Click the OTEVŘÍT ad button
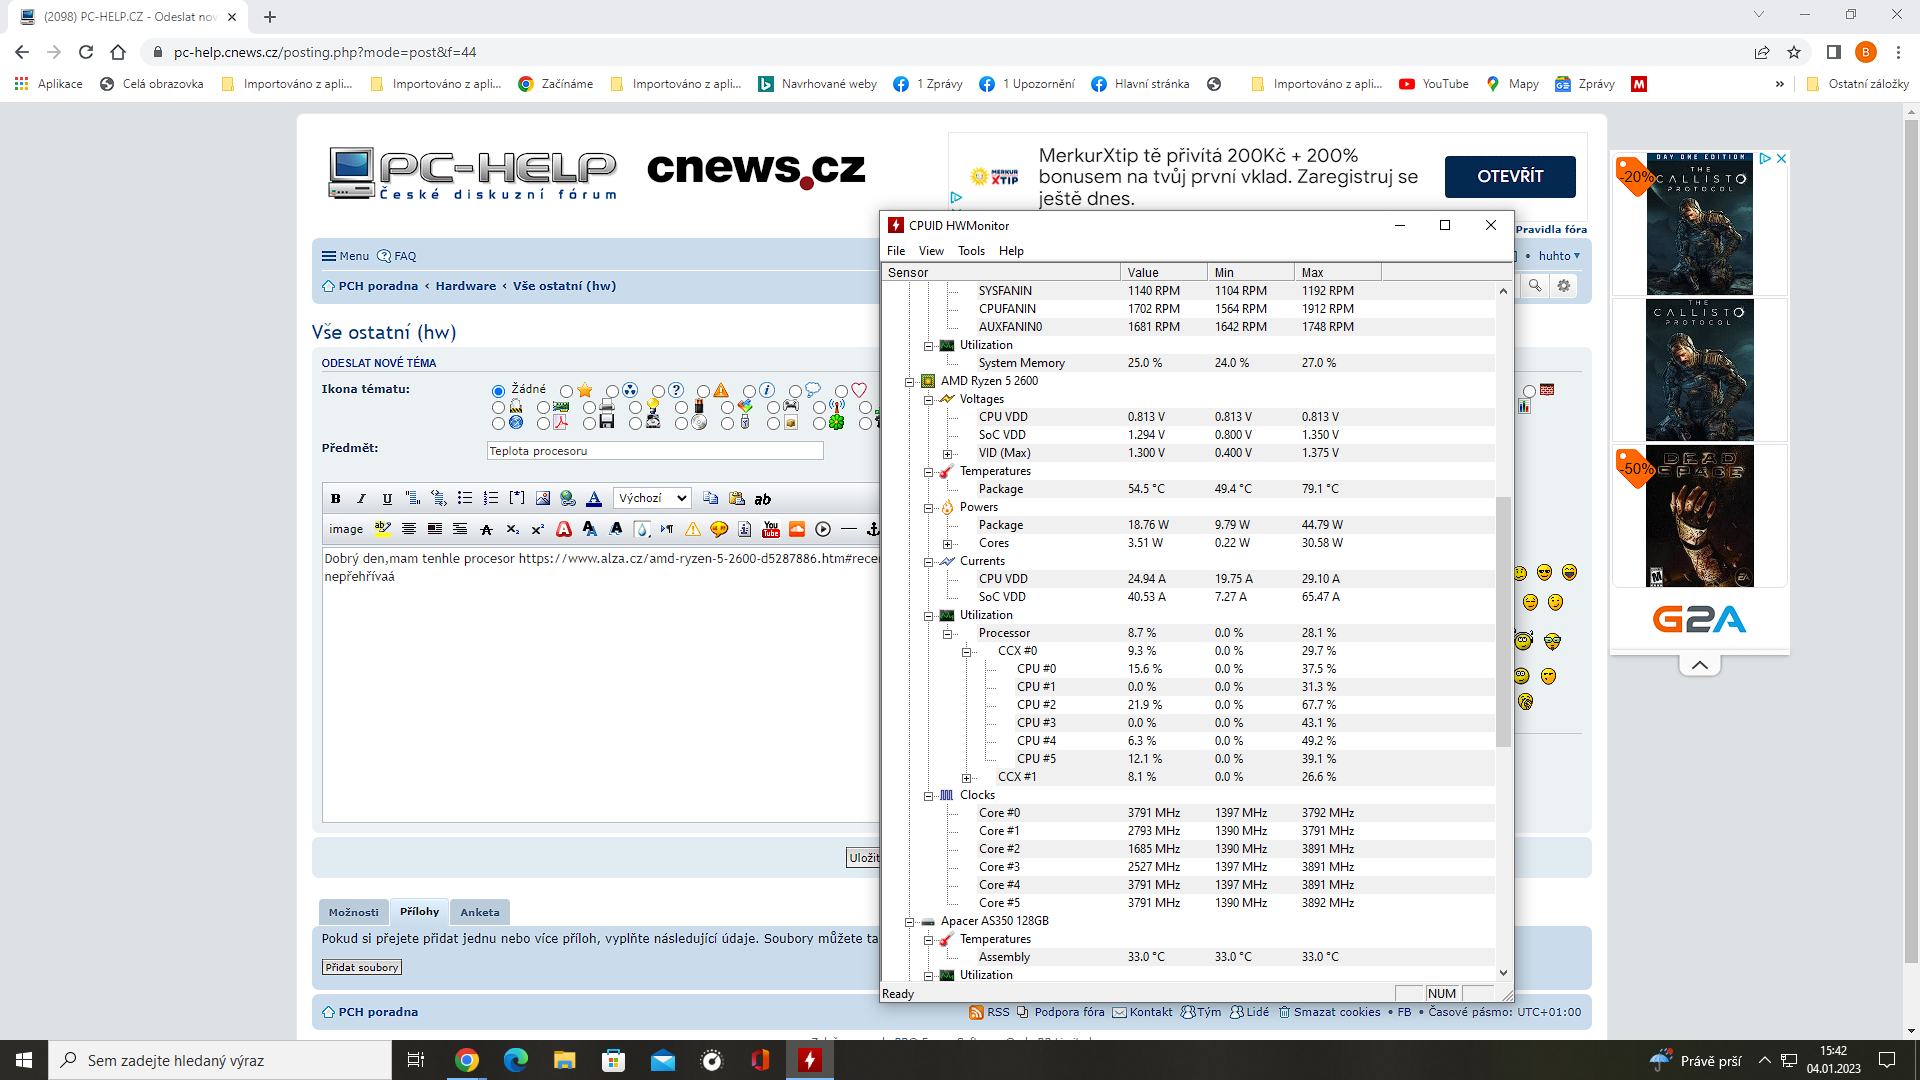The image size is (1920, 1080). [1509, 176]
